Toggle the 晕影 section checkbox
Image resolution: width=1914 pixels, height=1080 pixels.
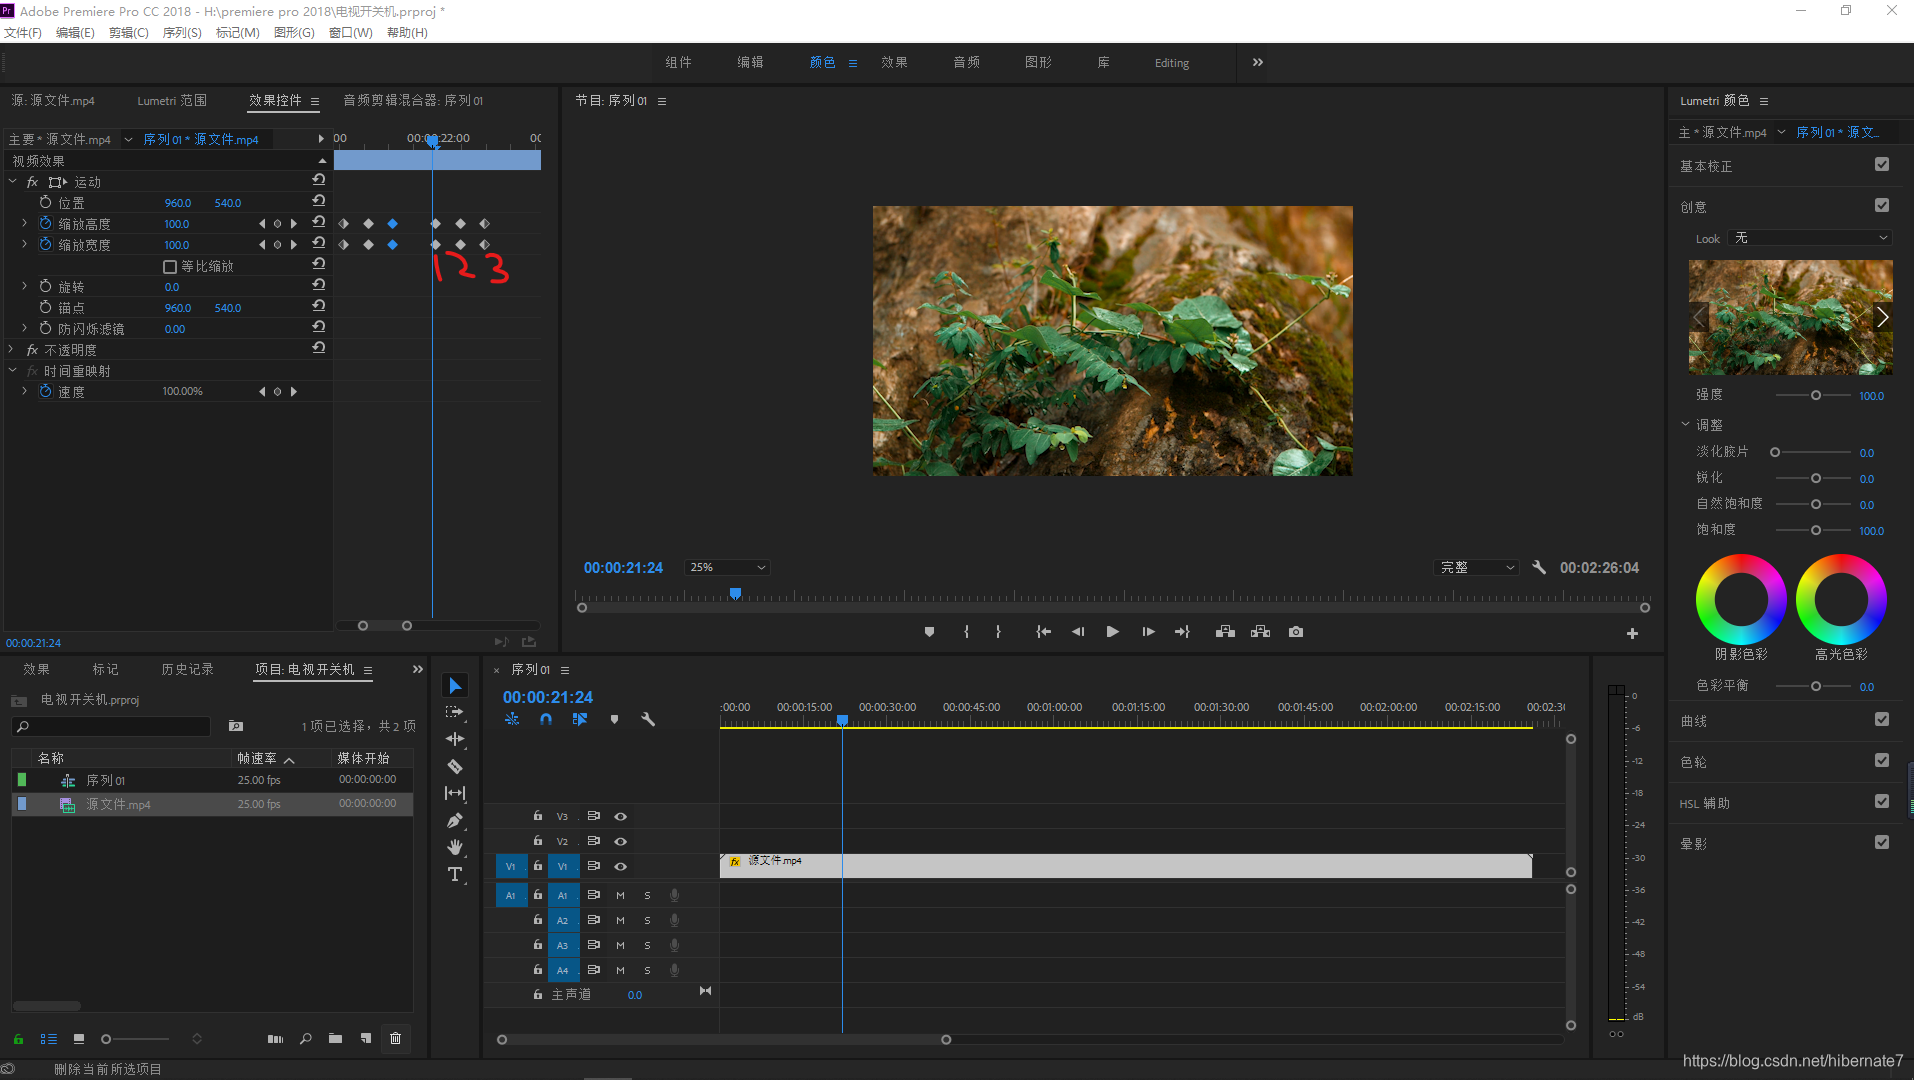(1882, 843)
